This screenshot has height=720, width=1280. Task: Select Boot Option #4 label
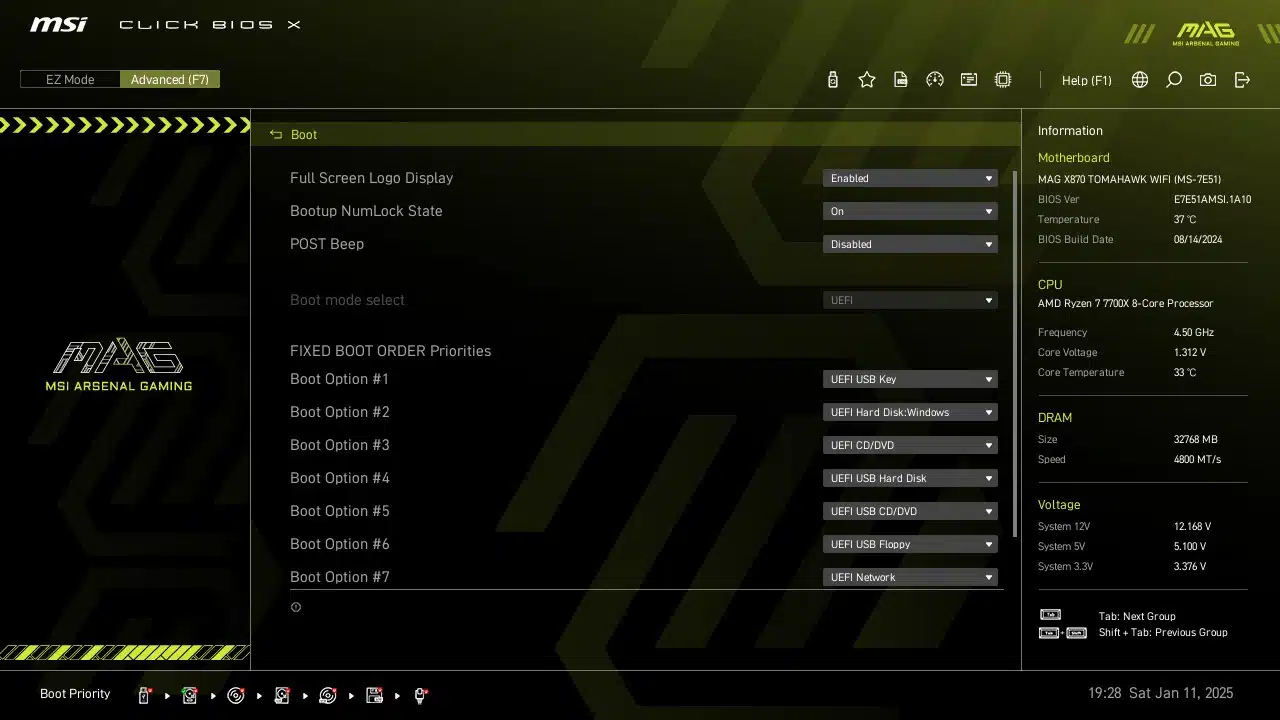339,478
